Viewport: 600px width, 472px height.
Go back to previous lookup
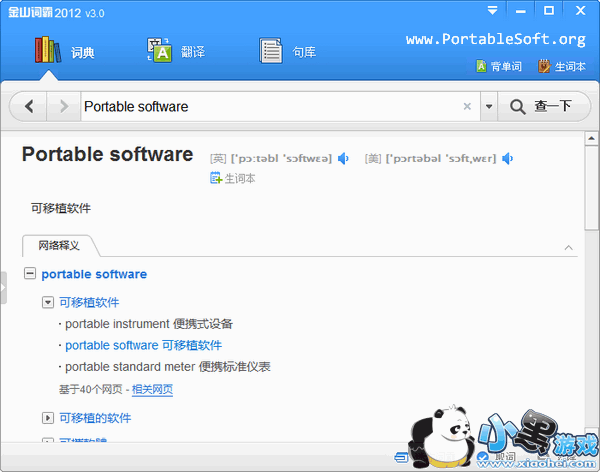point(29,106)
